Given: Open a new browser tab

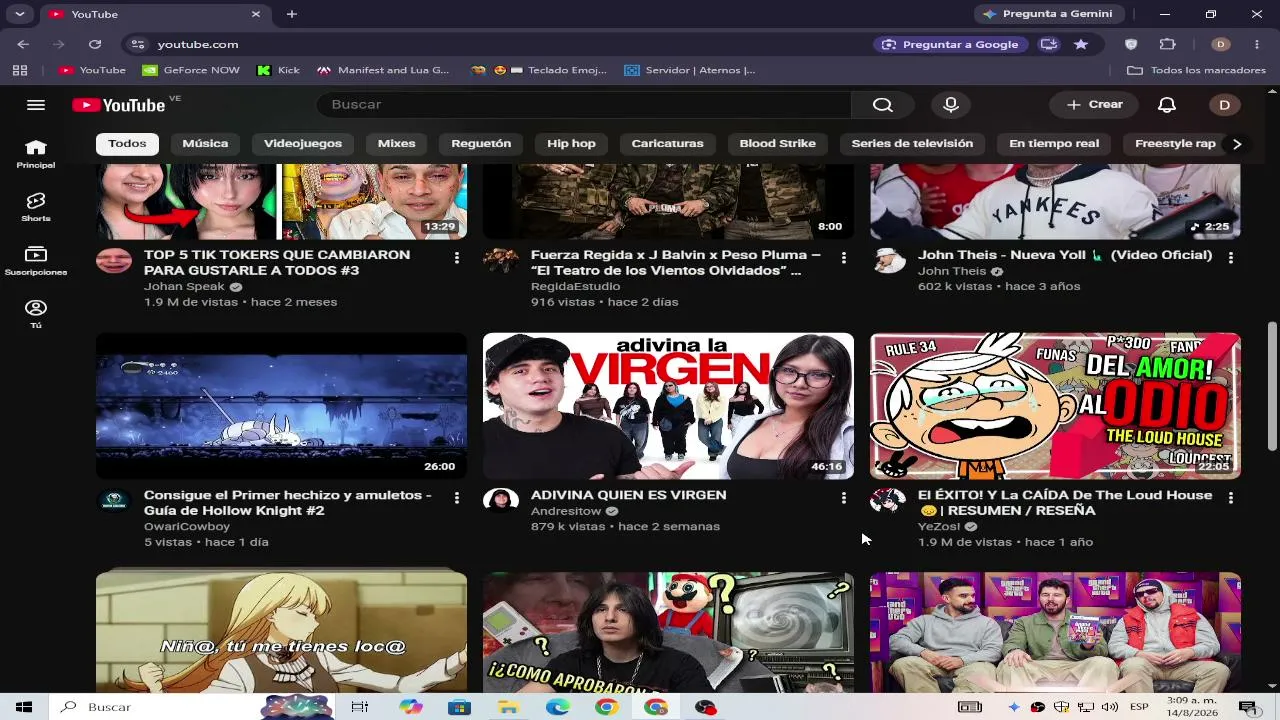Looking at the screenshot, I should click(x=292, y=14).
